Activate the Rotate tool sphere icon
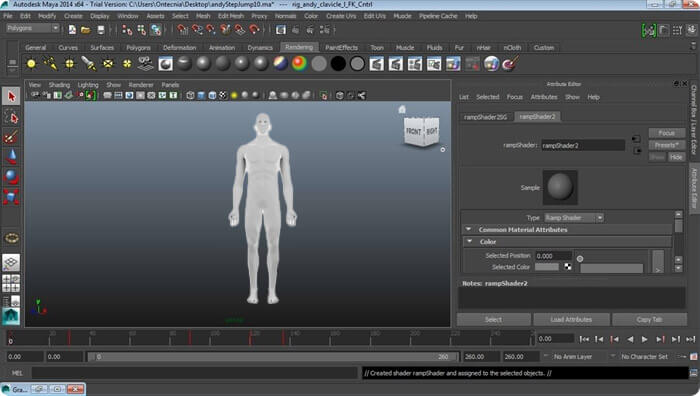The height and width of the screenshot is (396, 700). [11, 177]
